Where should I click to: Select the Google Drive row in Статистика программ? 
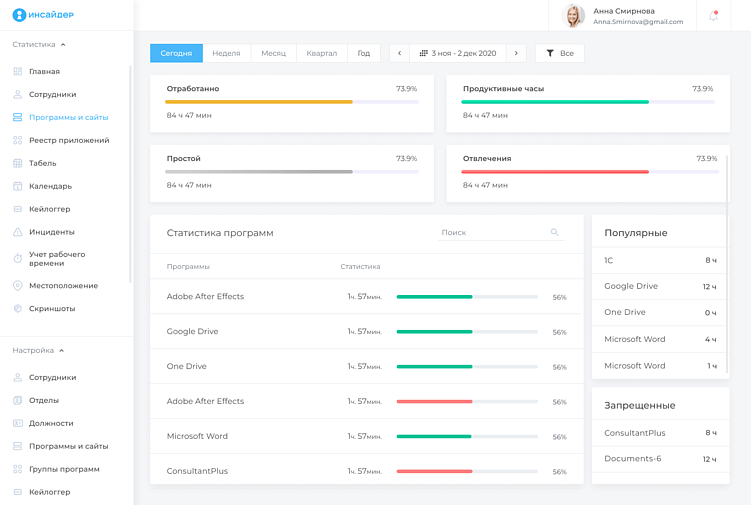[x=366, y=332]
